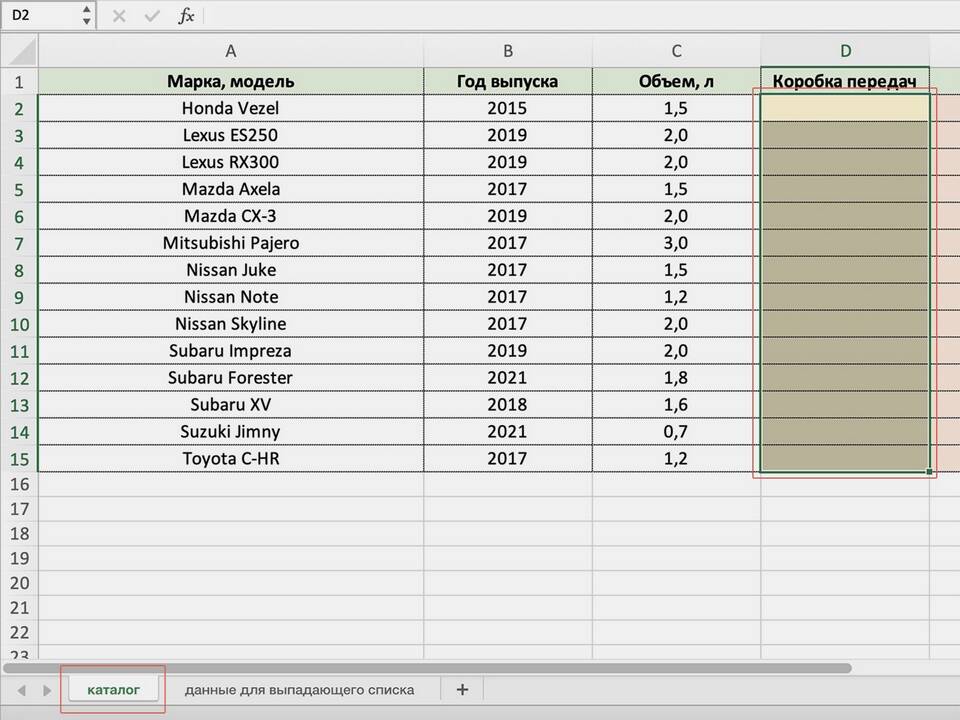Select the Коробка передач header cell
Screen dimensions: 960x720
(845, 81)
